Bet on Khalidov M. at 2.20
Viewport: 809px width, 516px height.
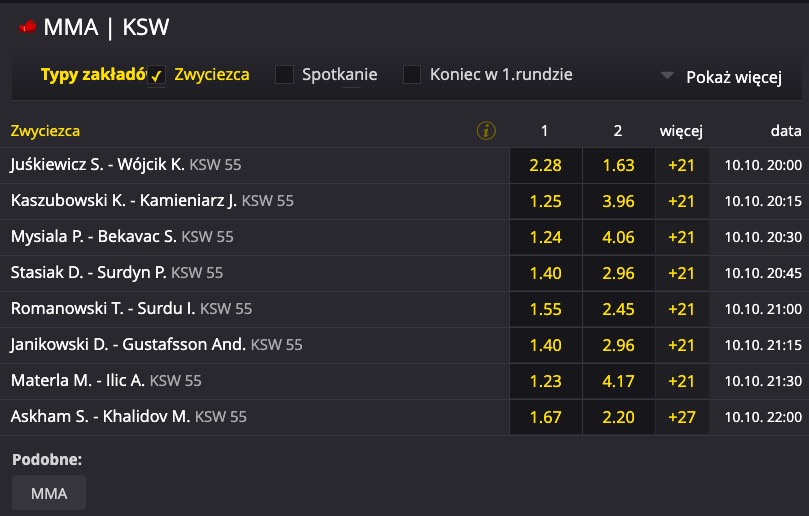(619, 417)
